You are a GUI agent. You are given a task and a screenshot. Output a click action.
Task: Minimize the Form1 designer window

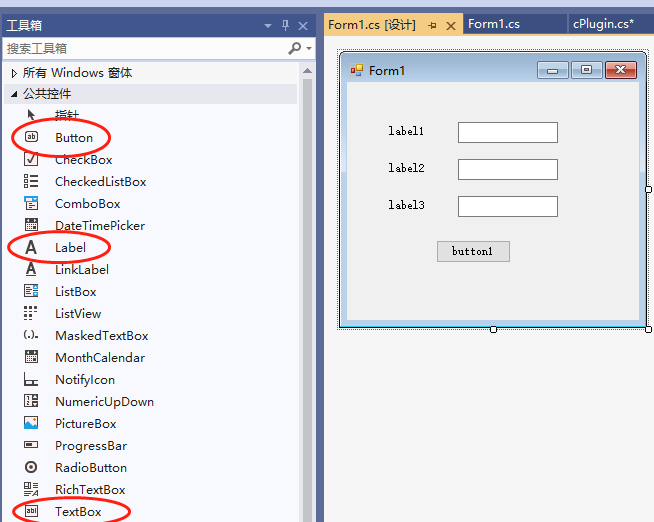553,70
